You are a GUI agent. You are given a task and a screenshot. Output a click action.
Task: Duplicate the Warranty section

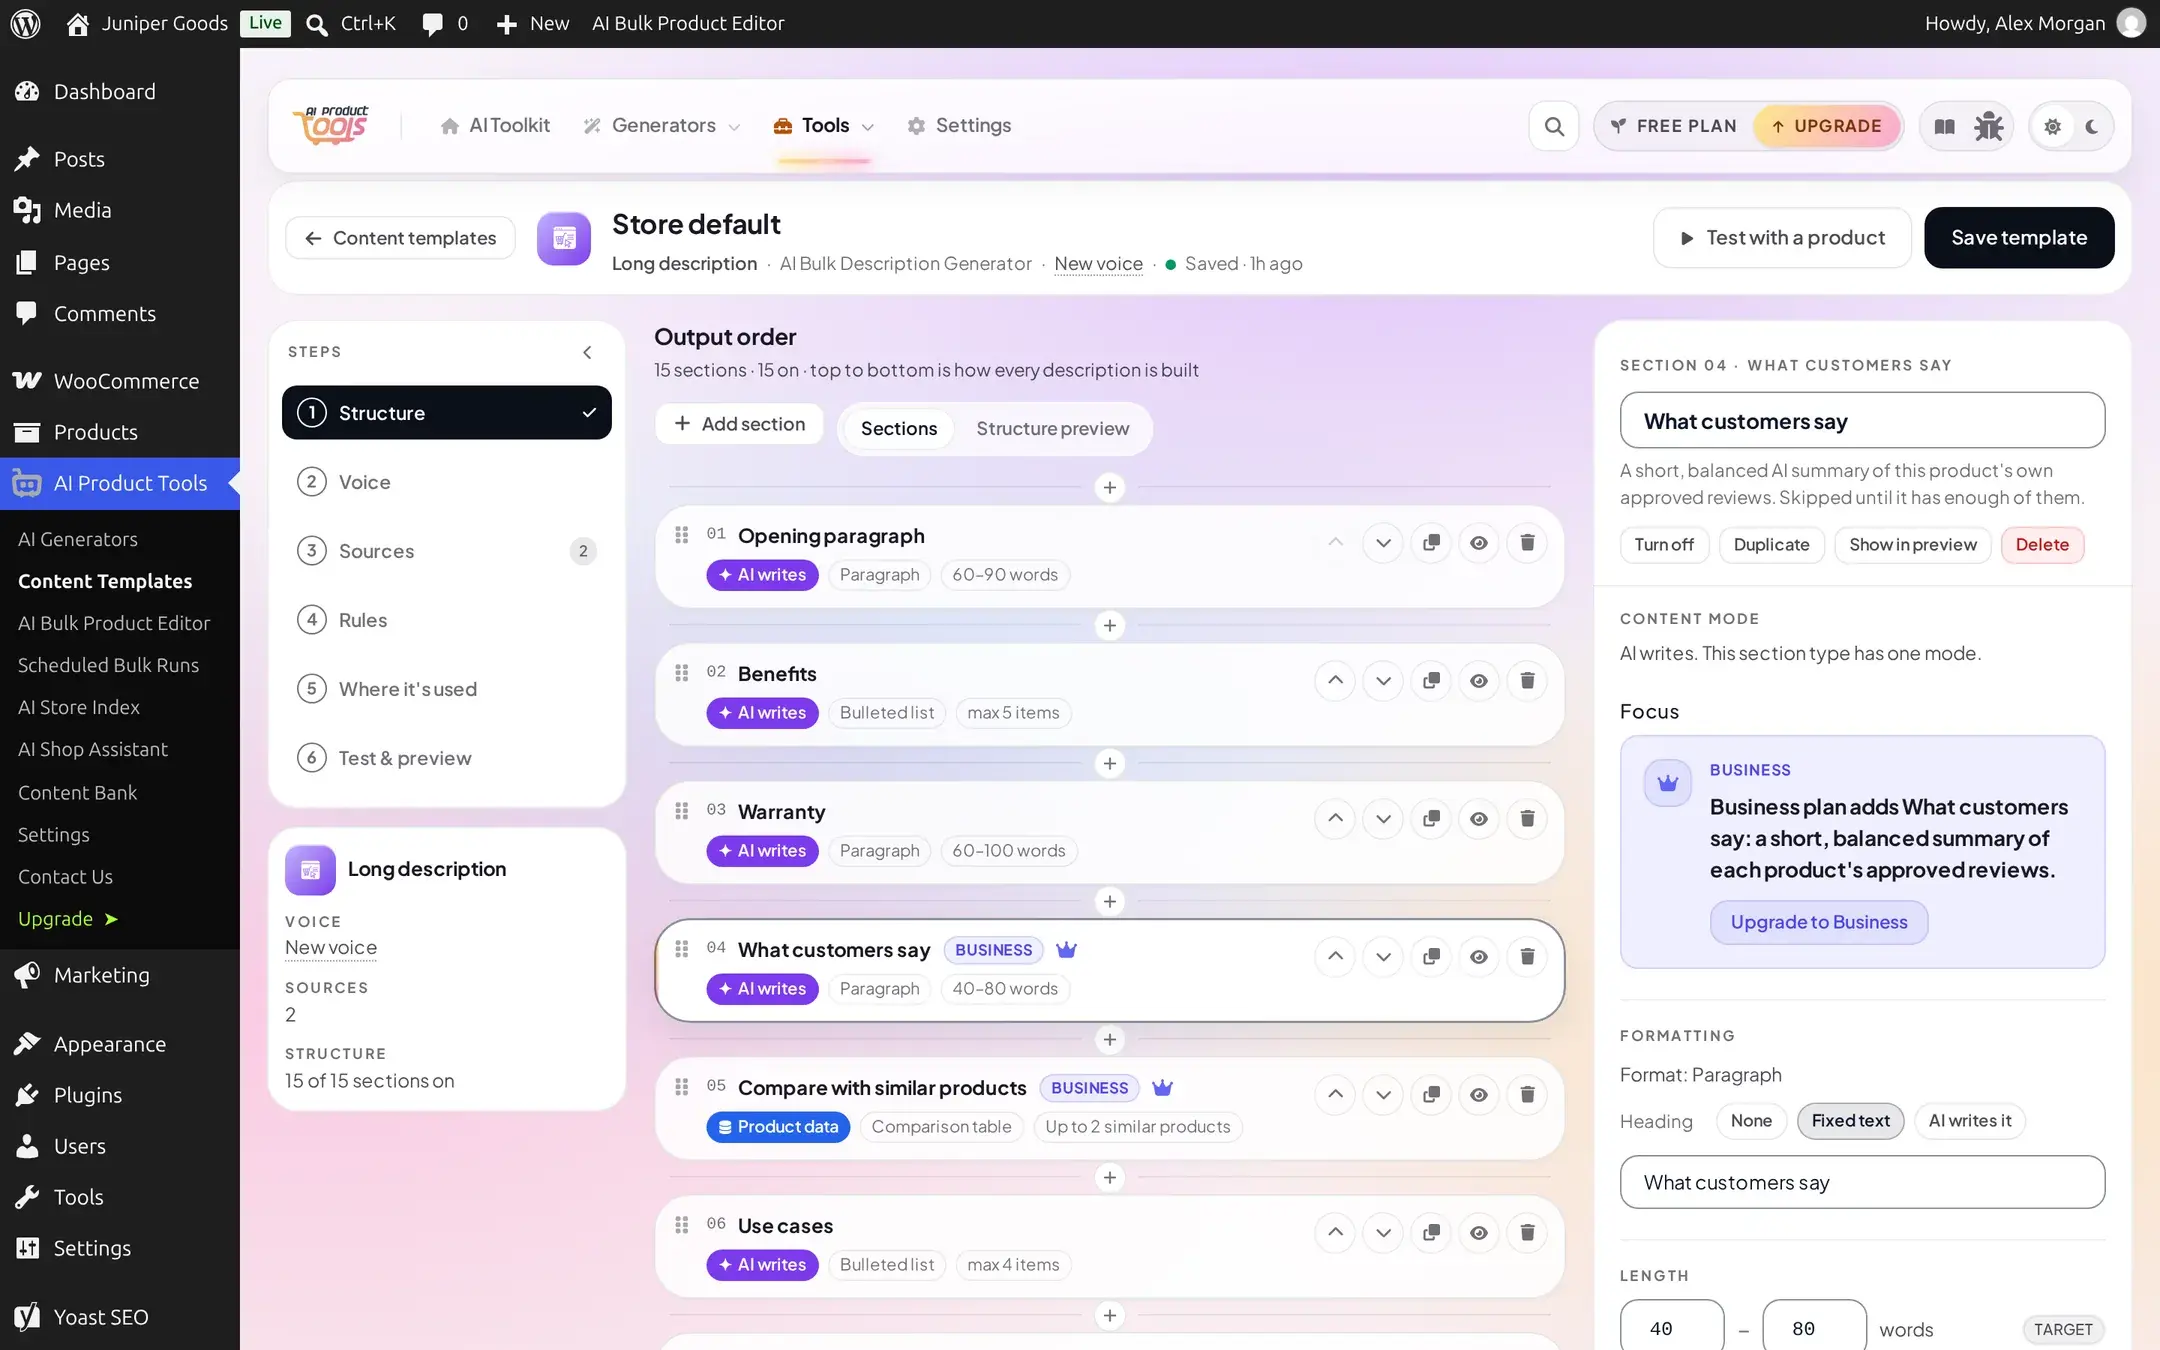click(1431, 819)
